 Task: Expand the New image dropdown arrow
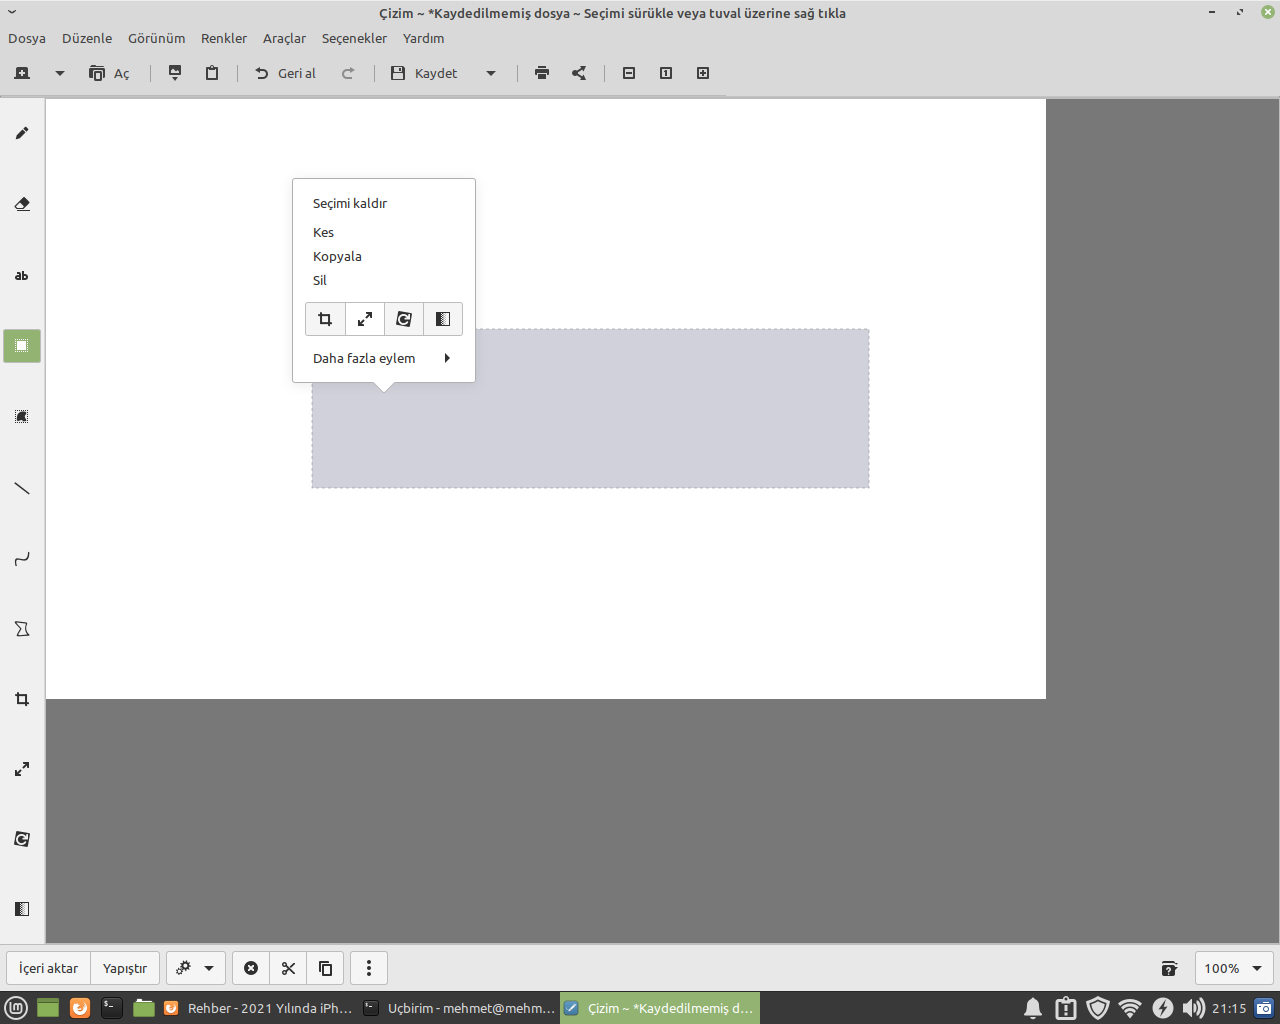click(x=60, y=73)
